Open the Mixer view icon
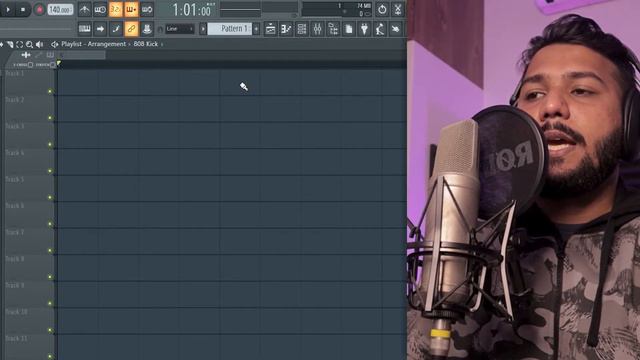Image resolution: width=640 pixels, height=360 pixels. [x=318, y=29]
